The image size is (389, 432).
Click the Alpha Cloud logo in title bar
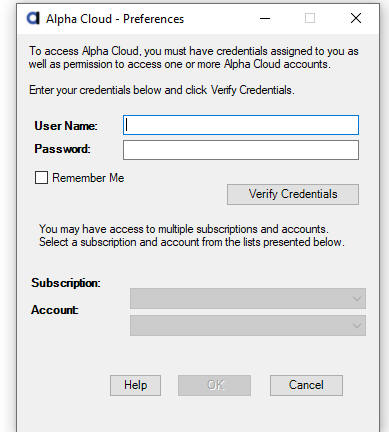click(33, 18)
